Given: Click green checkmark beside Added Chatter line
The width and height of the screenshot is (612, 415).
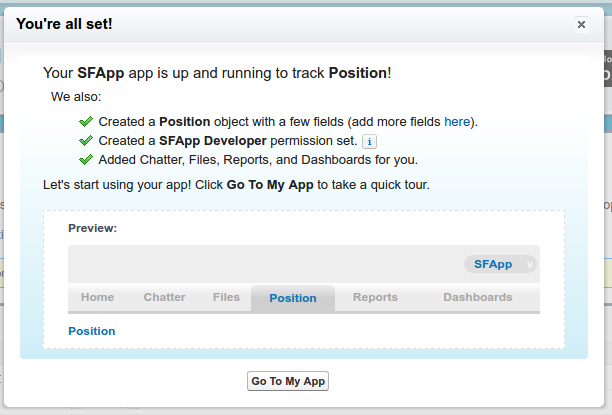Looking at the screenshot, I should coord(86,160).
